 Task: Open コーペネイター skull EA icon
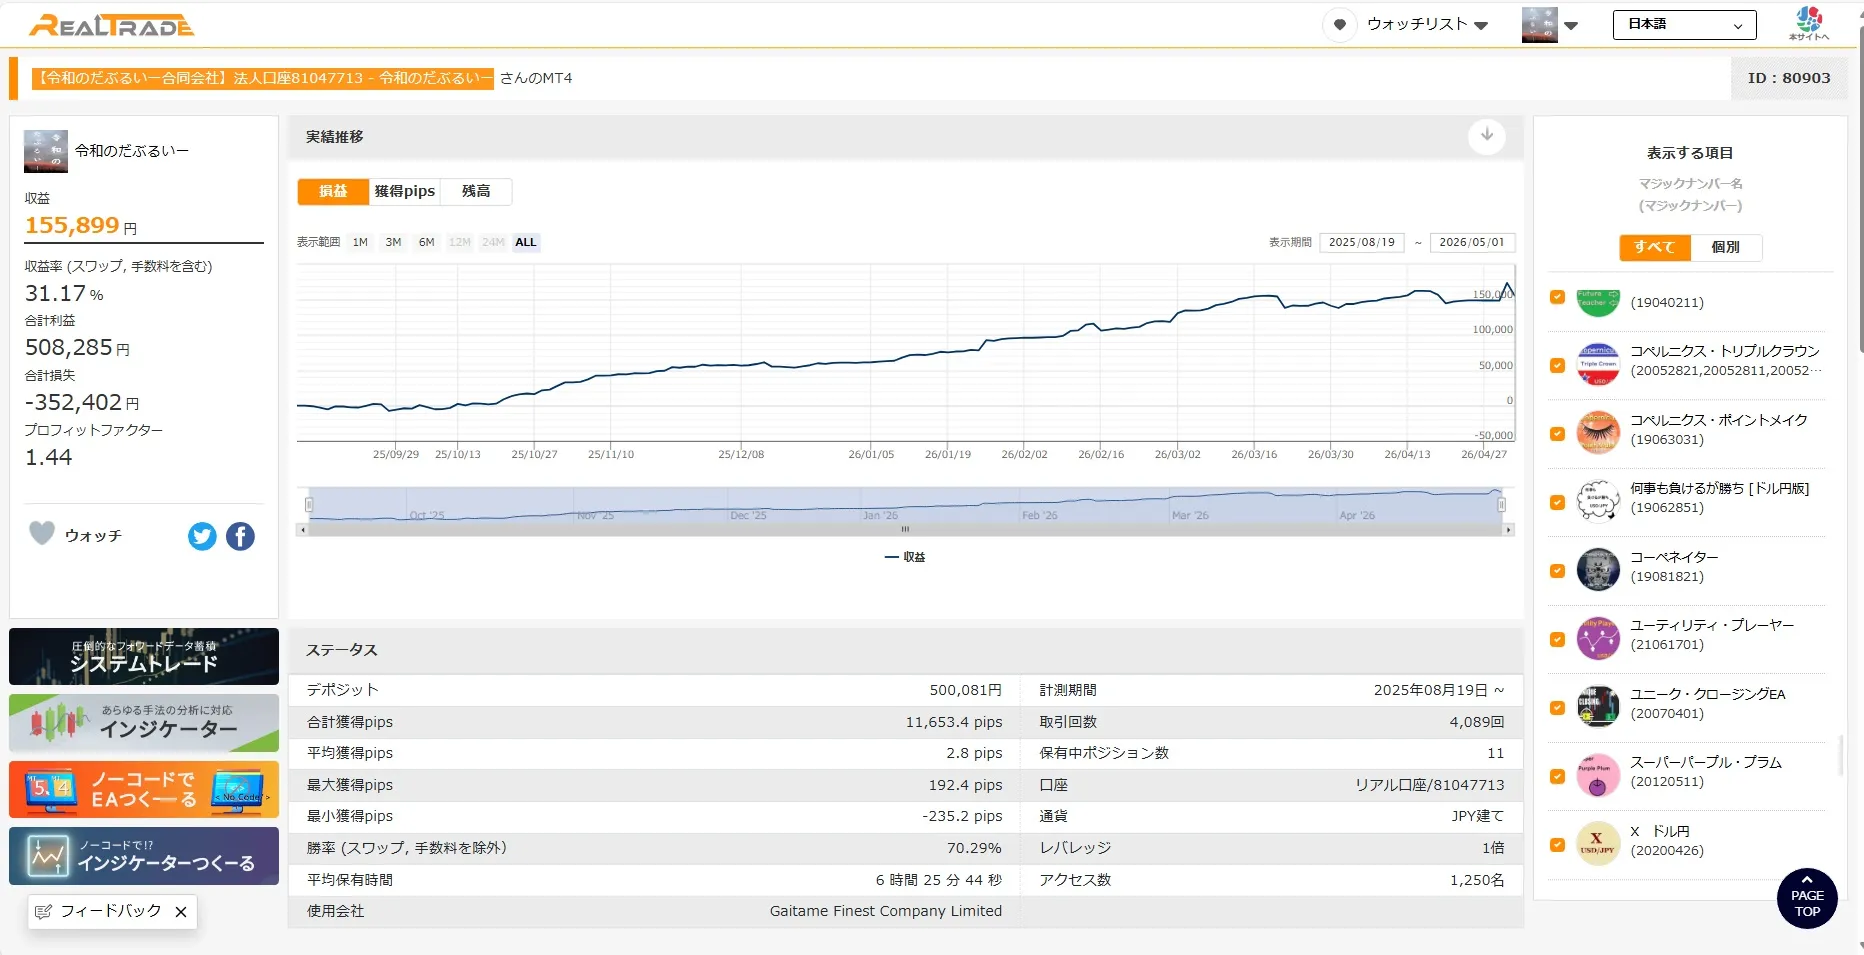1598,570
